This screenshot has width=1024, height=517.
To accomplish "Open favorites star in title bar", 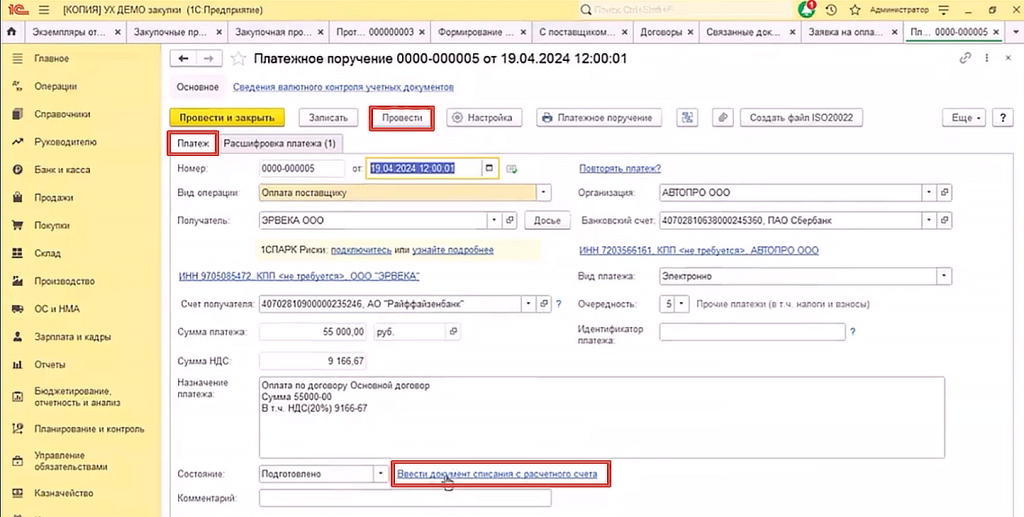I will 855,10.
